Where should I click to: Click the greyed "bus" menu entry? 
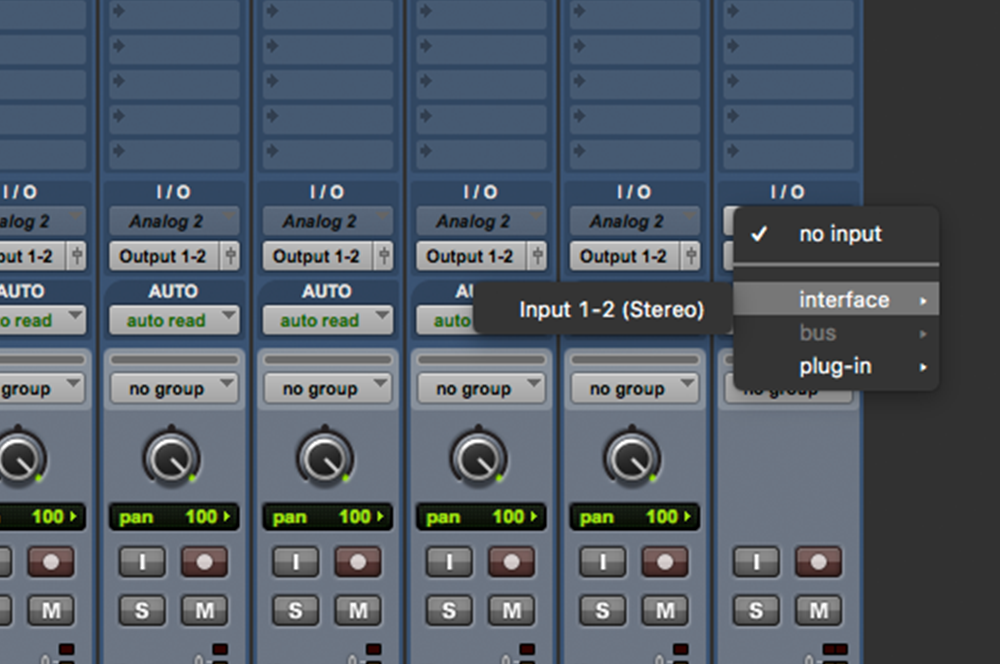click(836, 332)
